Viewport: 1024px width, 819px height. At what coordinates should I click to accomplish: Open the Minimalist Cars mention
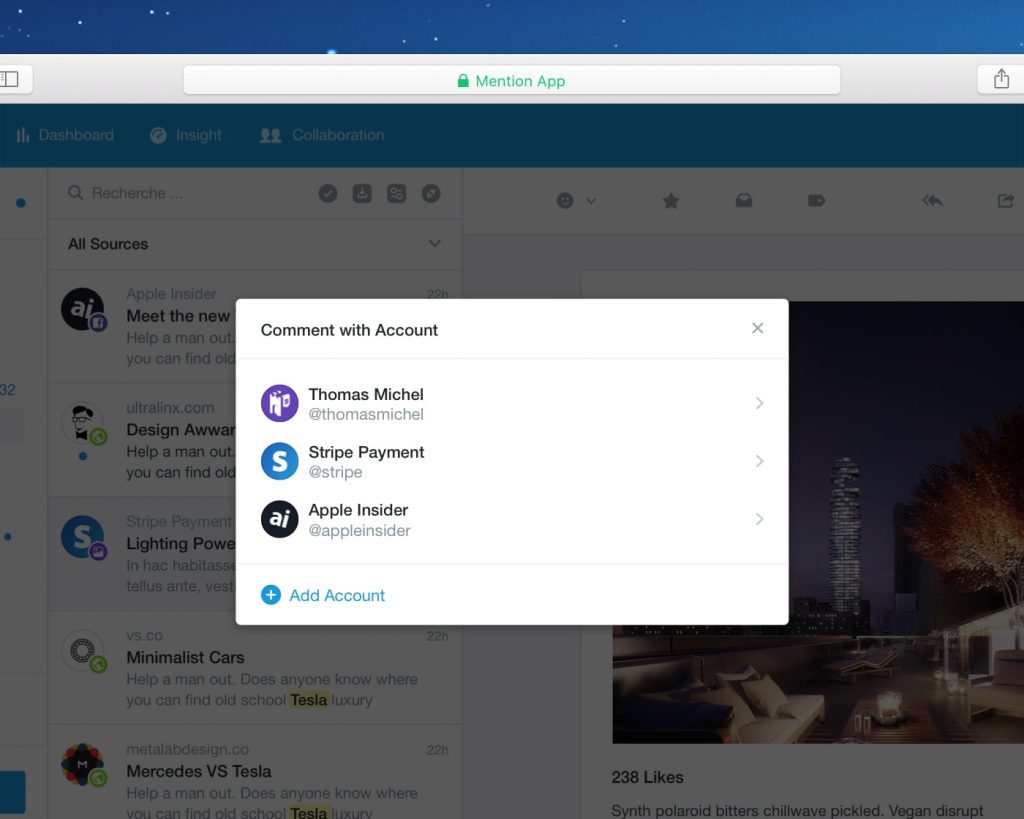255,667
